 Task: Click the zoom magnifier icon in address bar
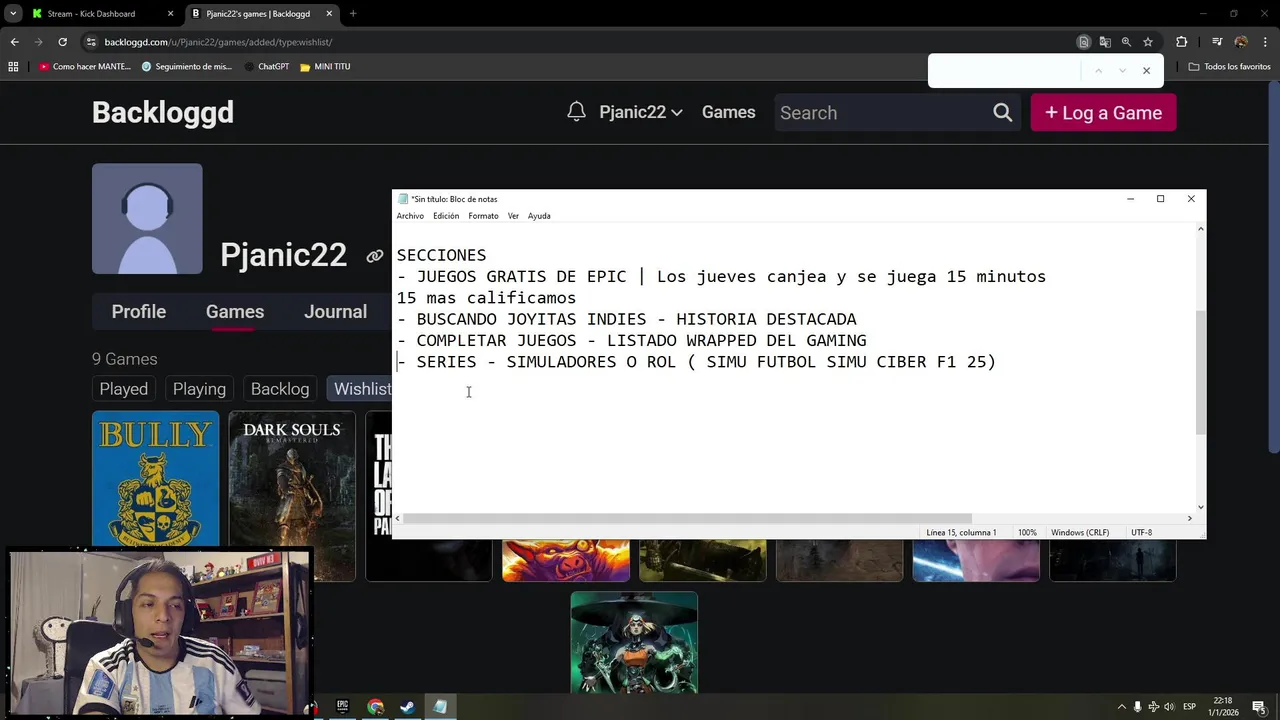[x=1126, y=42]
